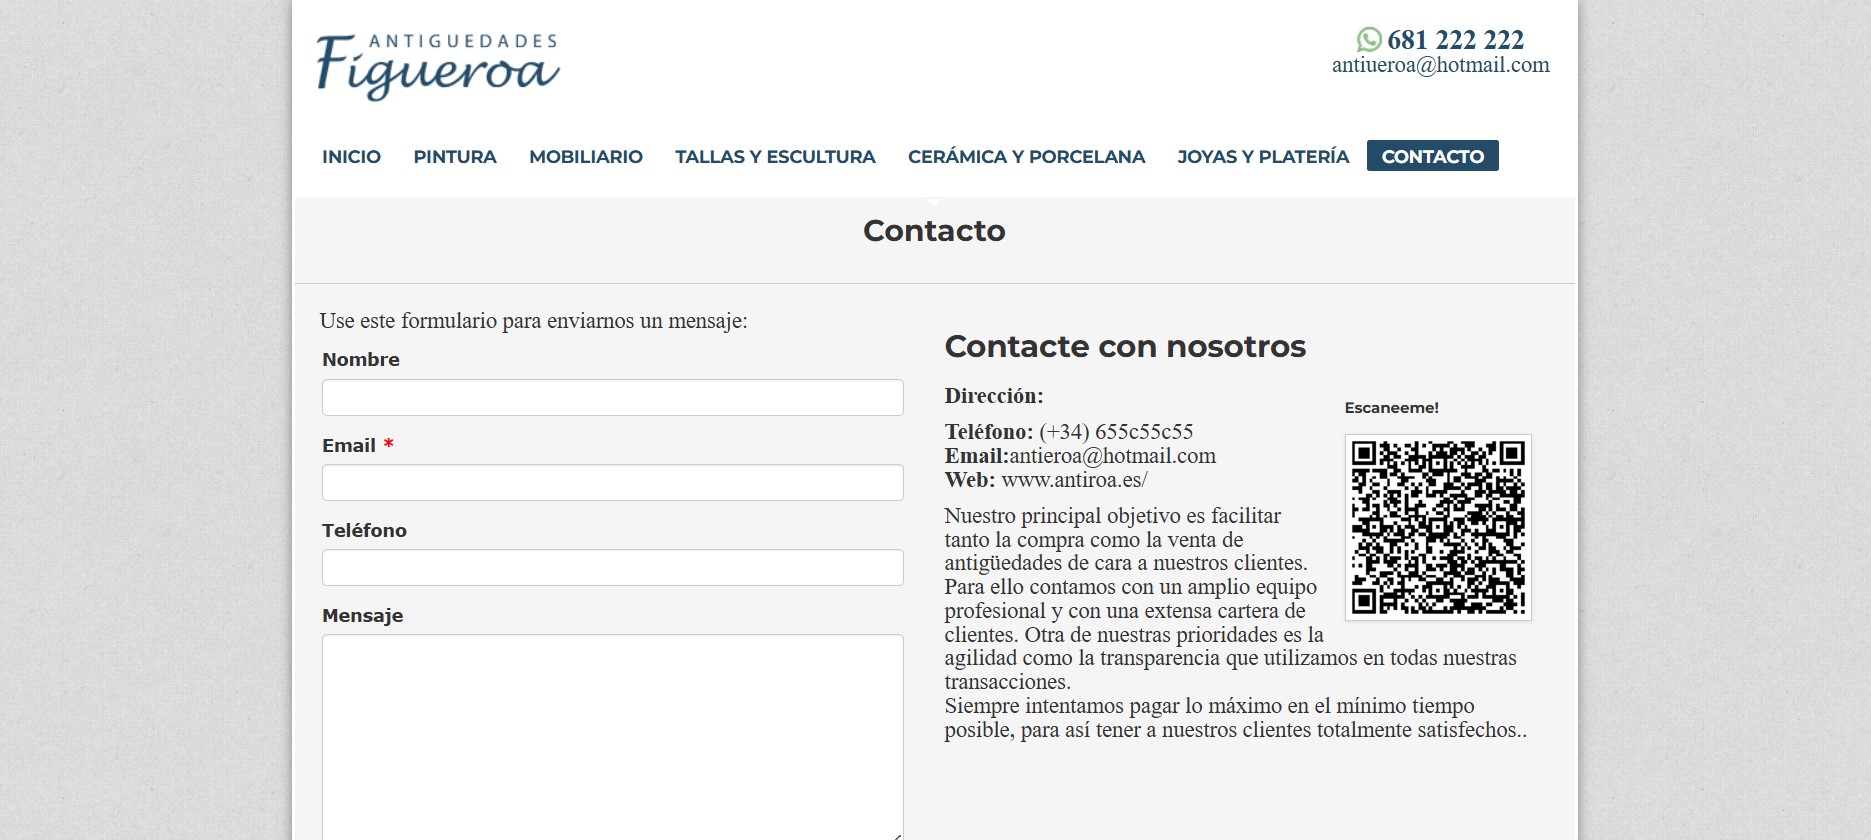Viewport: 1871px width, 840px height.
Task: Click the "Nombre" field label
Action: tap(360, 360)
